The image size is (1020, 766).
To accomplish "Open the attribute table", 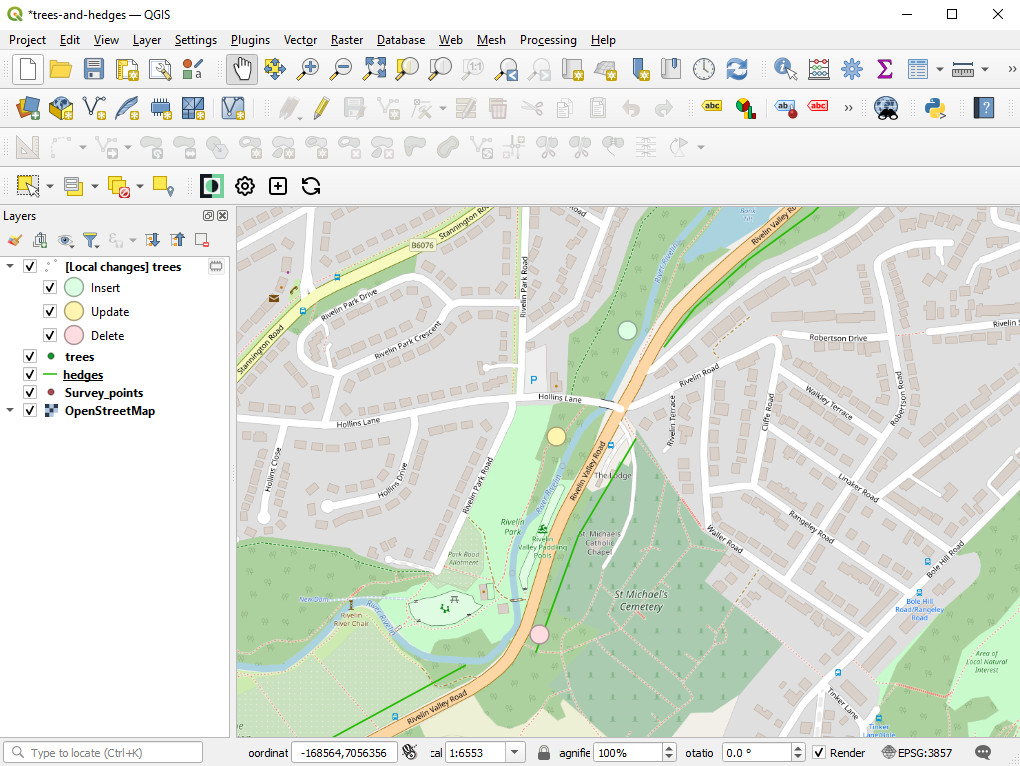I will [917, 69].
